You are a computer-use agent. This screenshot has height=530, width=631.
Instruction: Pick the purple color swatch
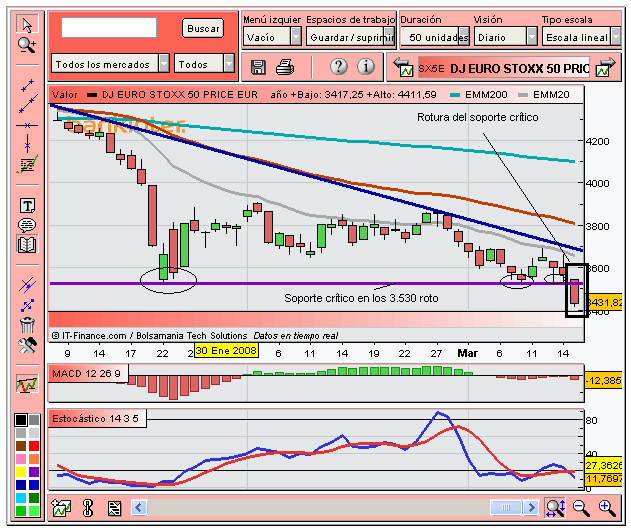[x=34, y=472]
